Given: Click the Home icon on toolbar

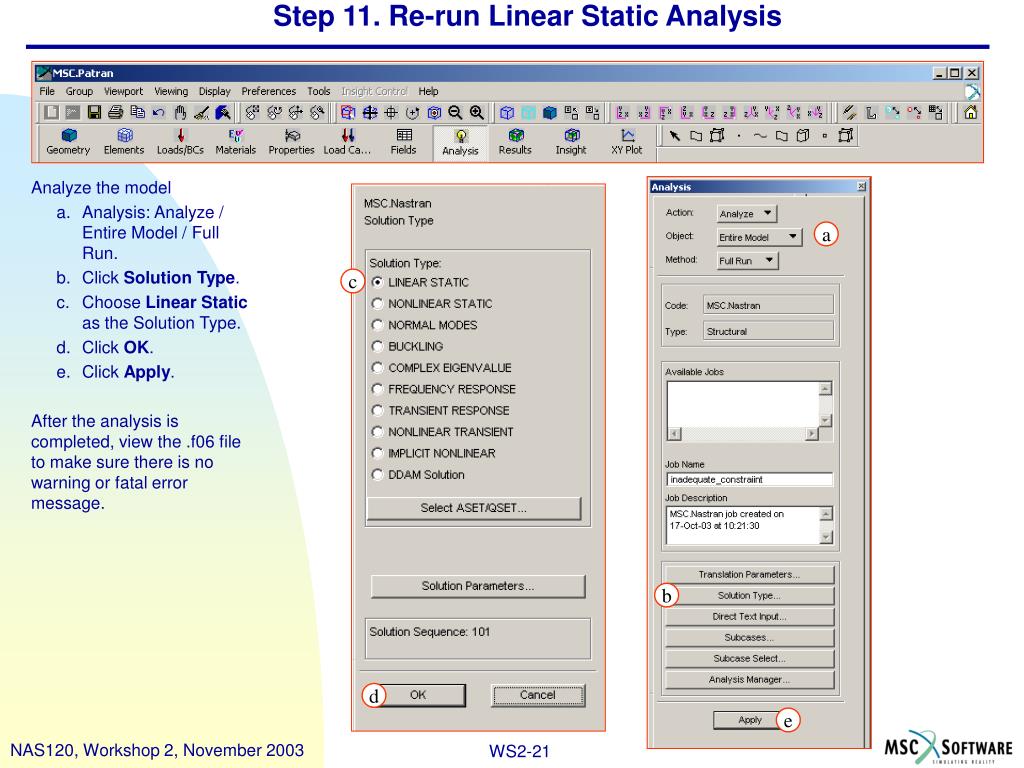Looking at the screenshot, I should pyautogui.click(x=970, y=112).
